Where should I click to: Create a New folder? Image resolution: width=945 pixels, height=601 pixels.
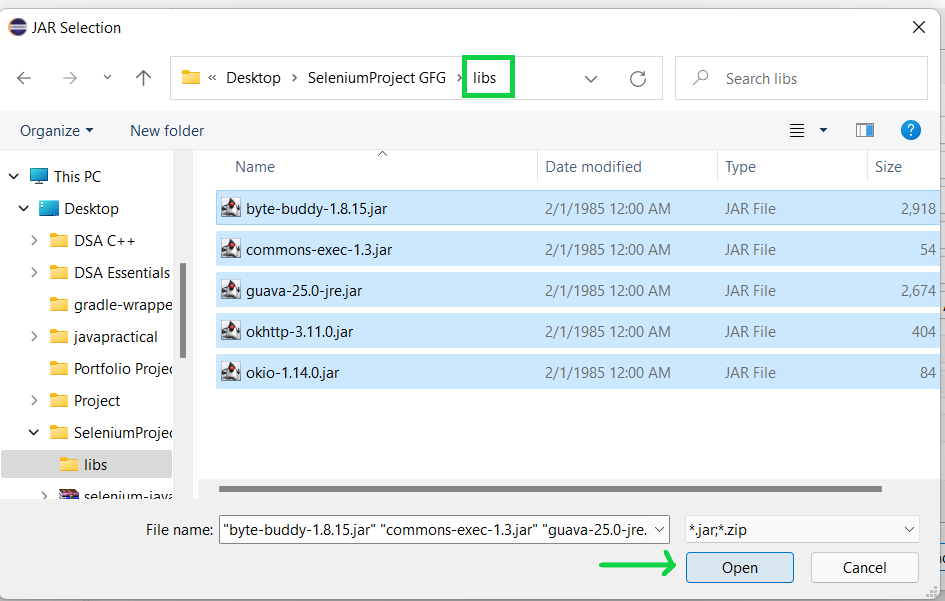coord(167,131)
